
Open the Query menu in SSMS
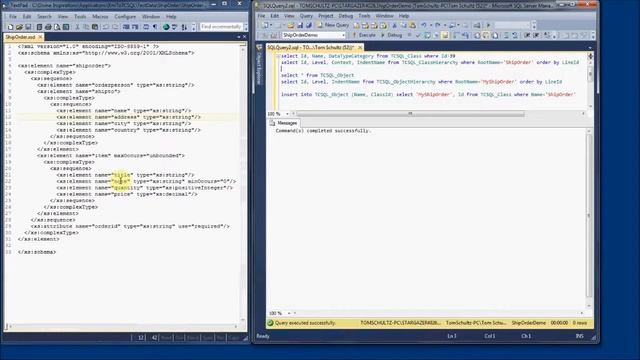[x=306, y=16]
